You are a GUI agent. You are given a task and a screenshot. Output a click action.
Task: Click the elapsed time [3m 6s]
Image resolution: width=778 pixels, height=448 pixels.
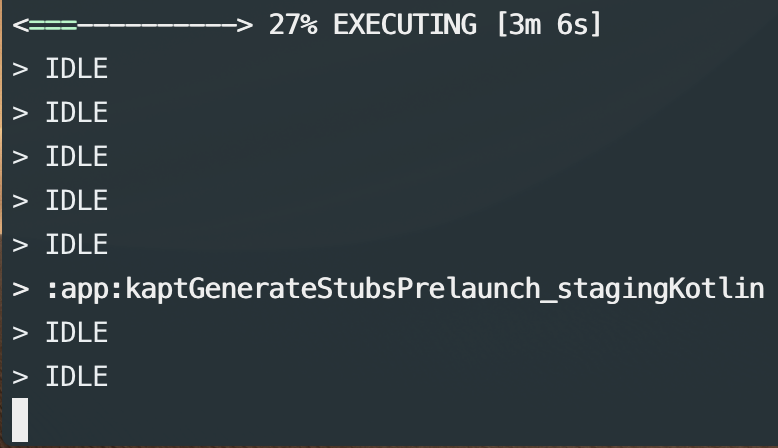549,25
